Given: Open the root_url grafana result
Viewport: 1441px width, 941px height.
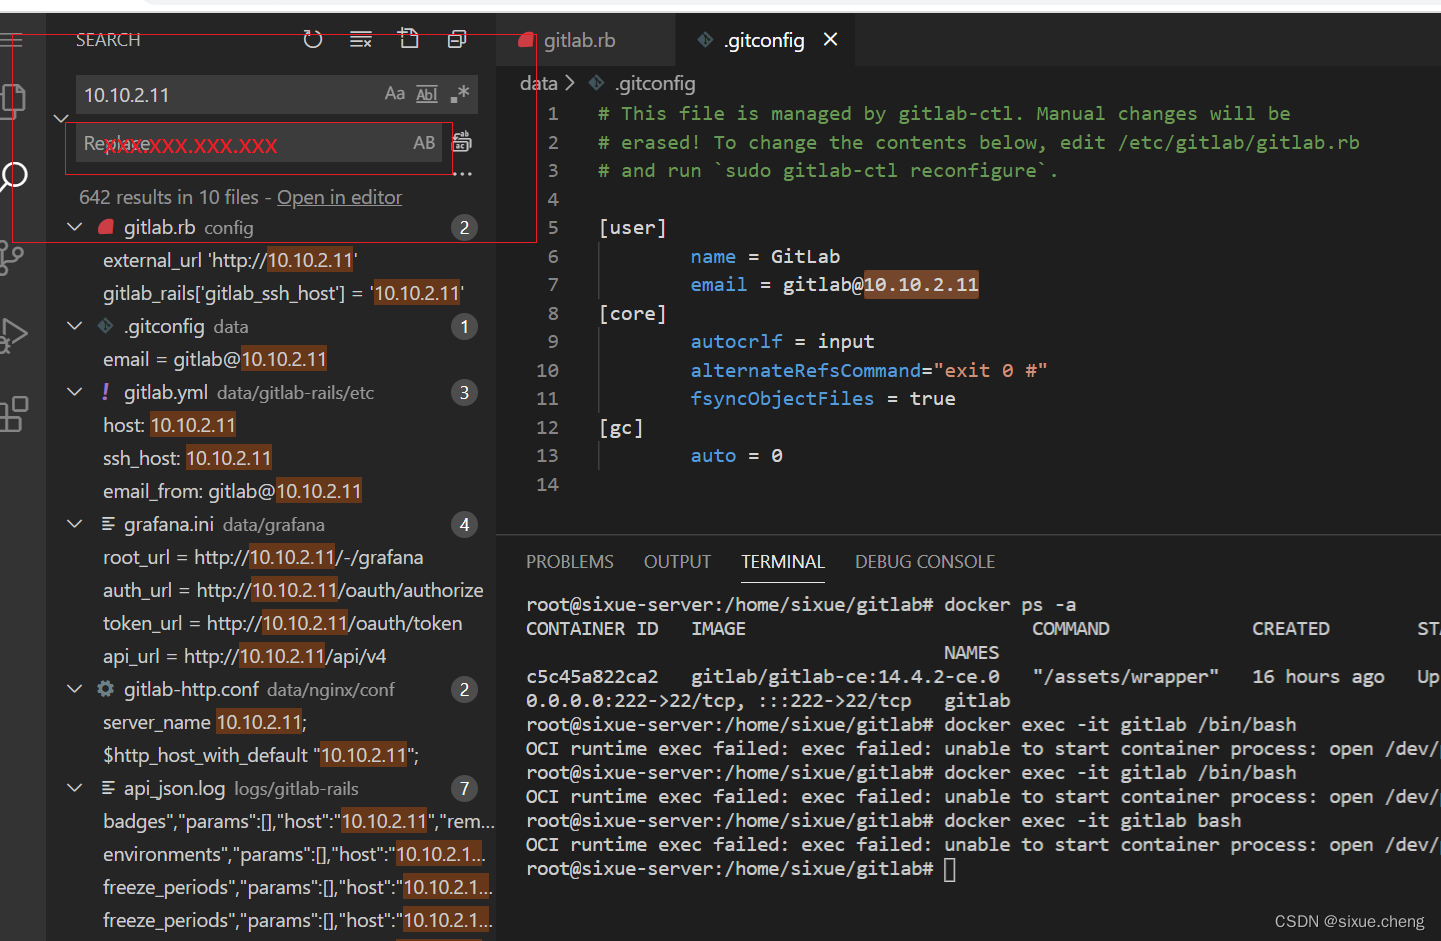Looking at the screenshot, I should (x=263, y=557).
